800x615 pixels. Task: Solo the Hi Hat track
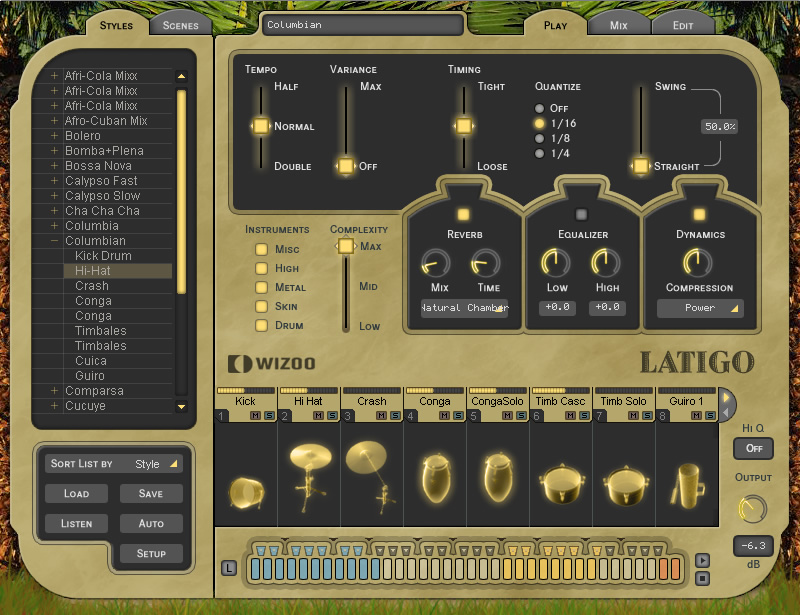click(332, 415)
